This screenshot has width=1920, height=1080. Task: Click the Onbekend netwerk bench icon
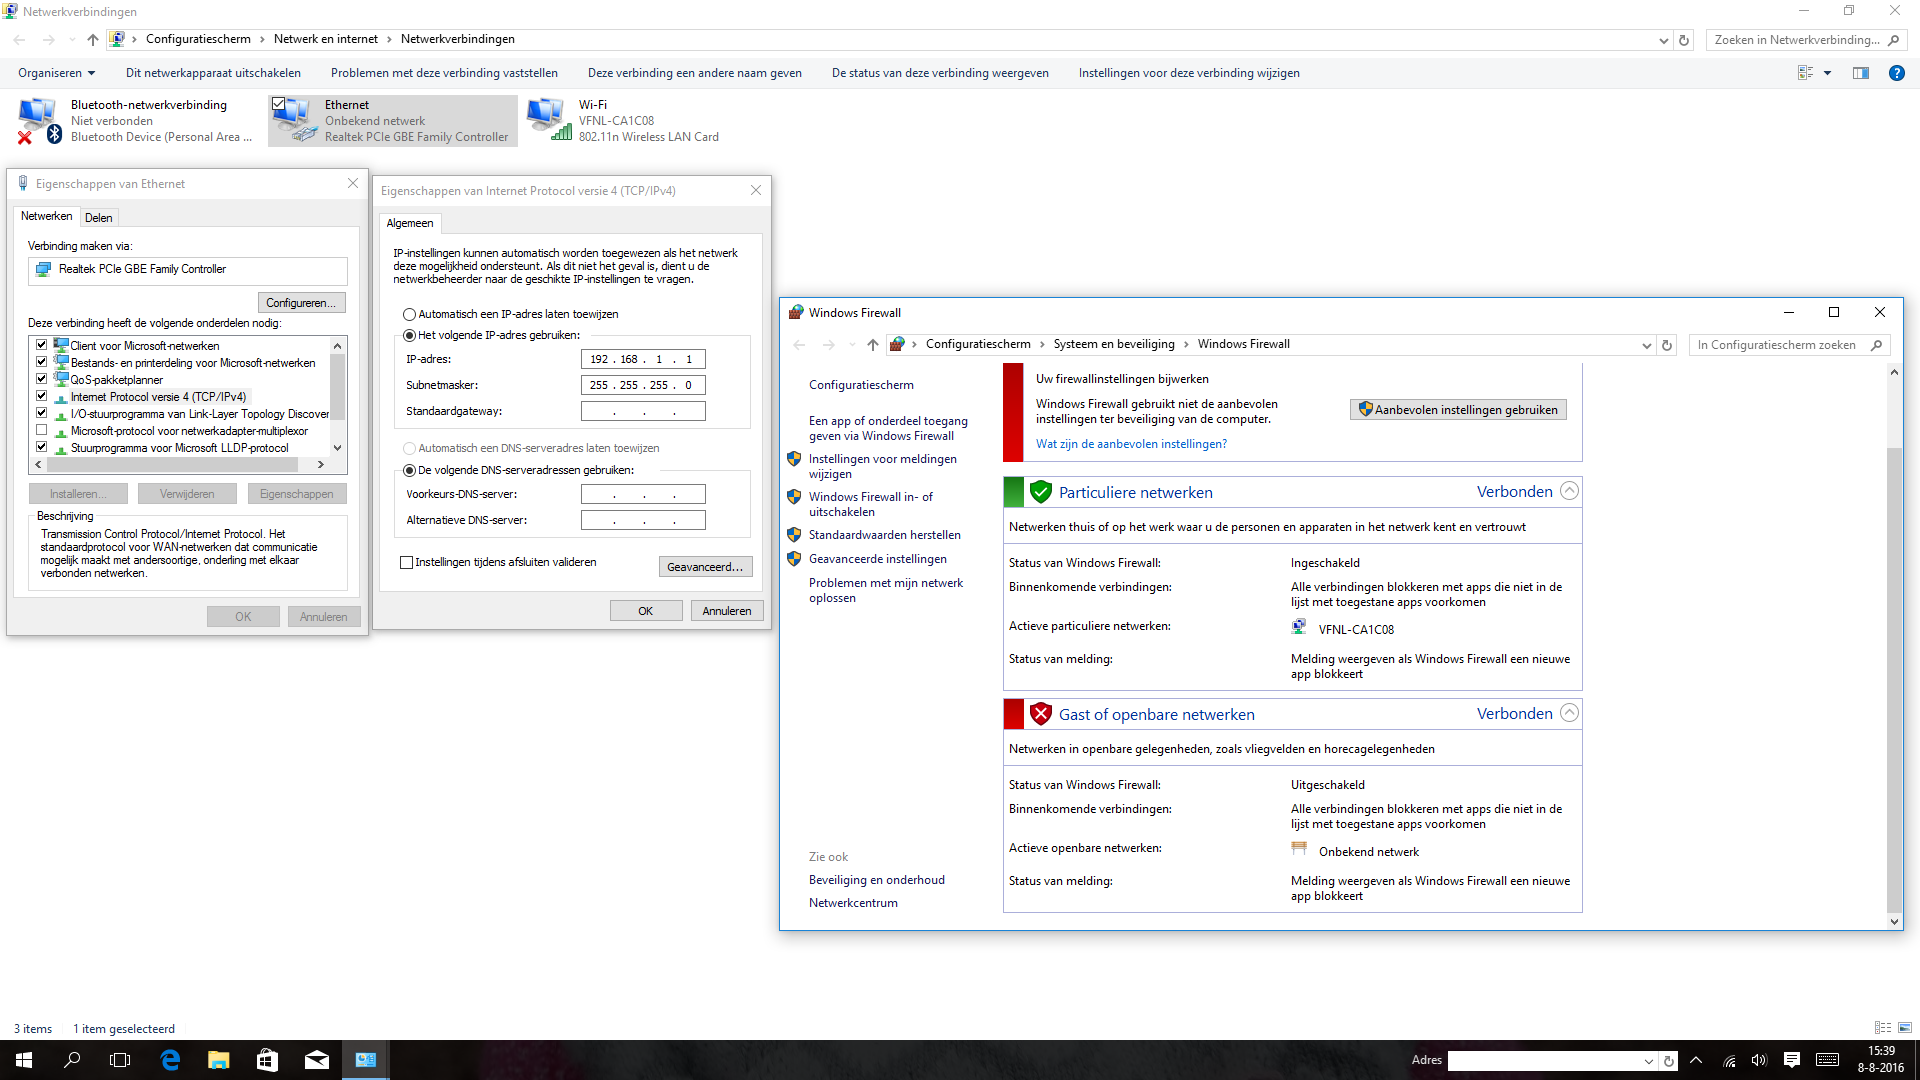tap(1299, 849)
